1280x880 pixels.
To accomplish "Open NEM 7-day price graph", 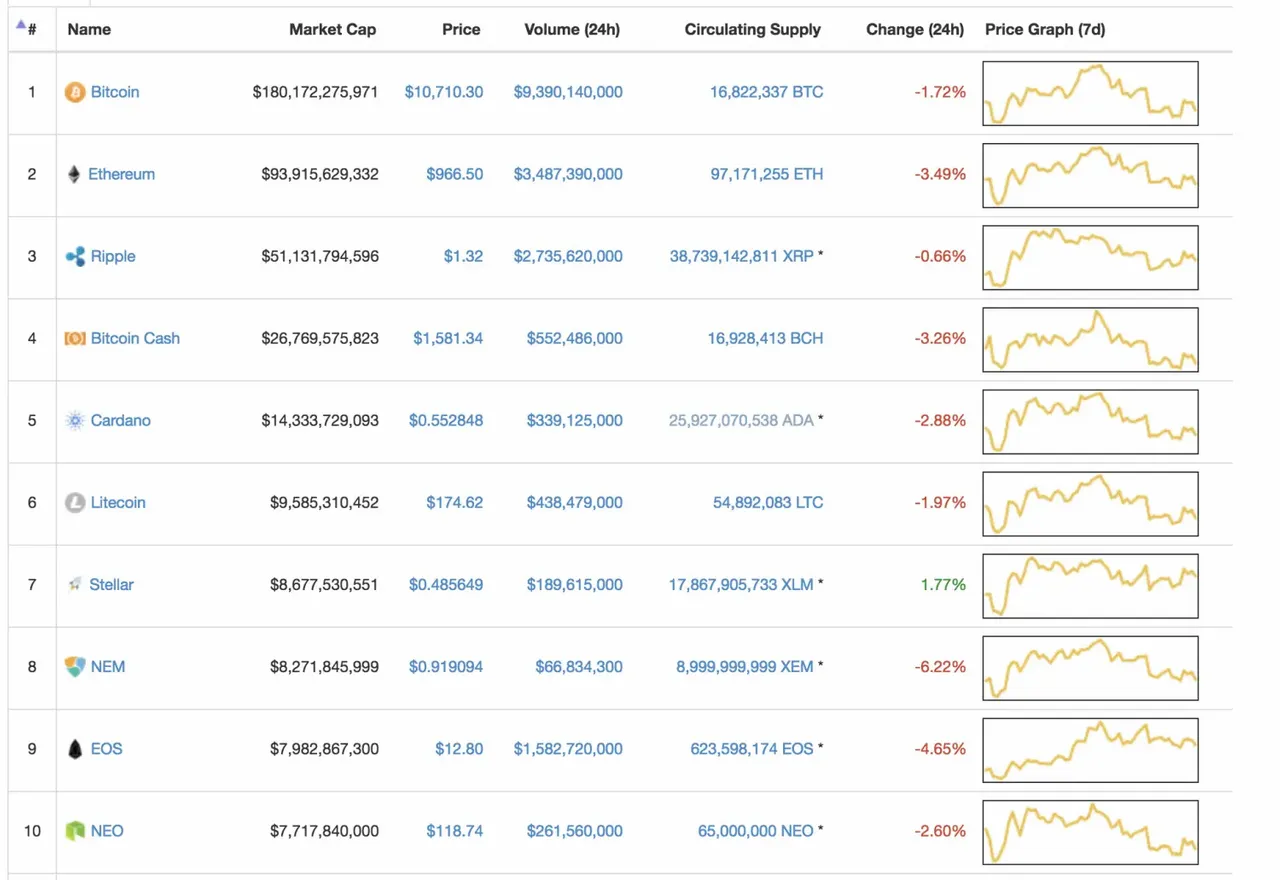I will coord(1090,668).
